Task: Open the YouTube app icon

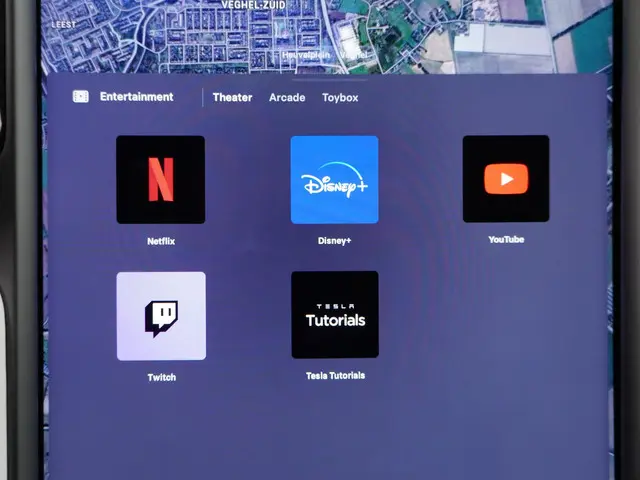Action: tap(506, 179)
